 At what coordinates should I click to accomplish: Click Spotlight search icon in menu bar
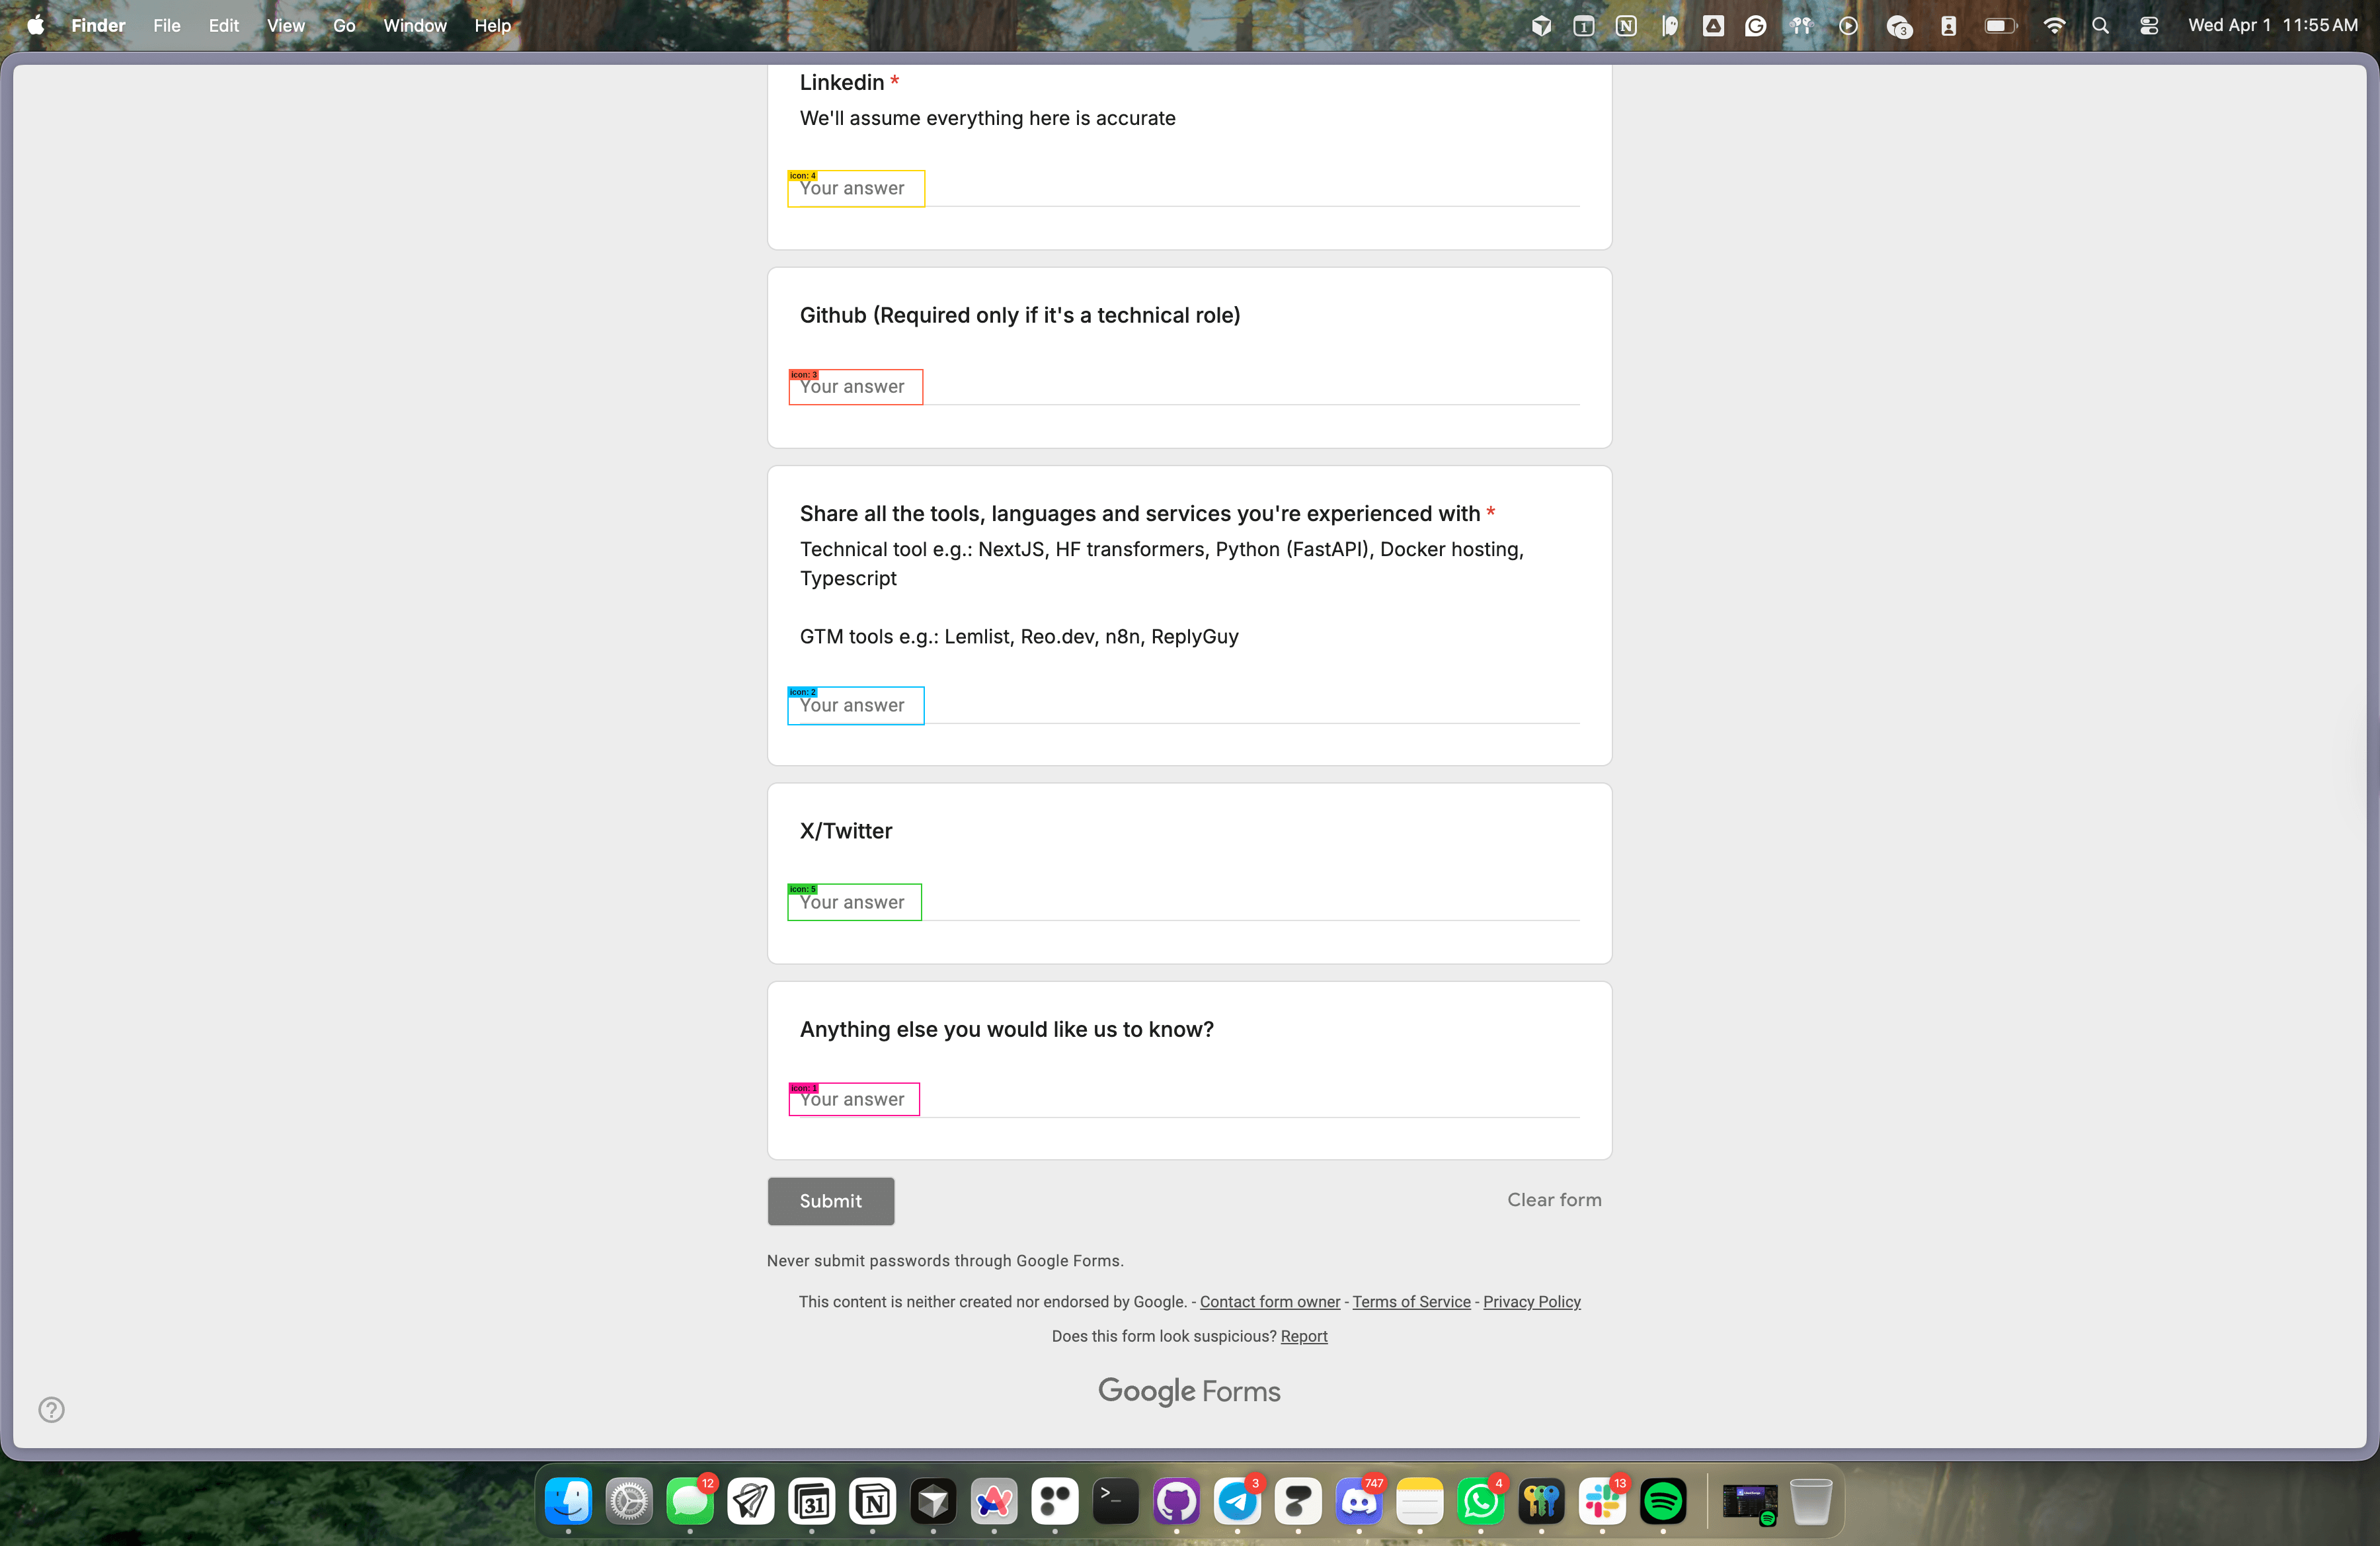[x=2100, y=26]
